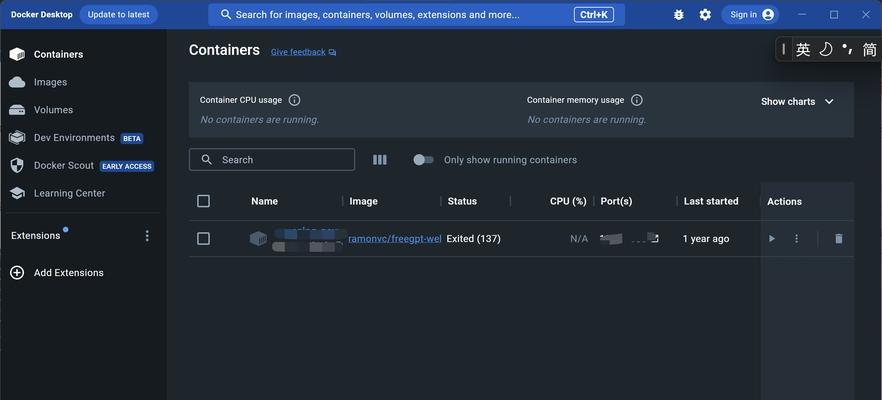Click the Containers cube icon in sidebar
Image resolution: width=882 pixels, height=400 pixels.
click(x=17, y=55)
